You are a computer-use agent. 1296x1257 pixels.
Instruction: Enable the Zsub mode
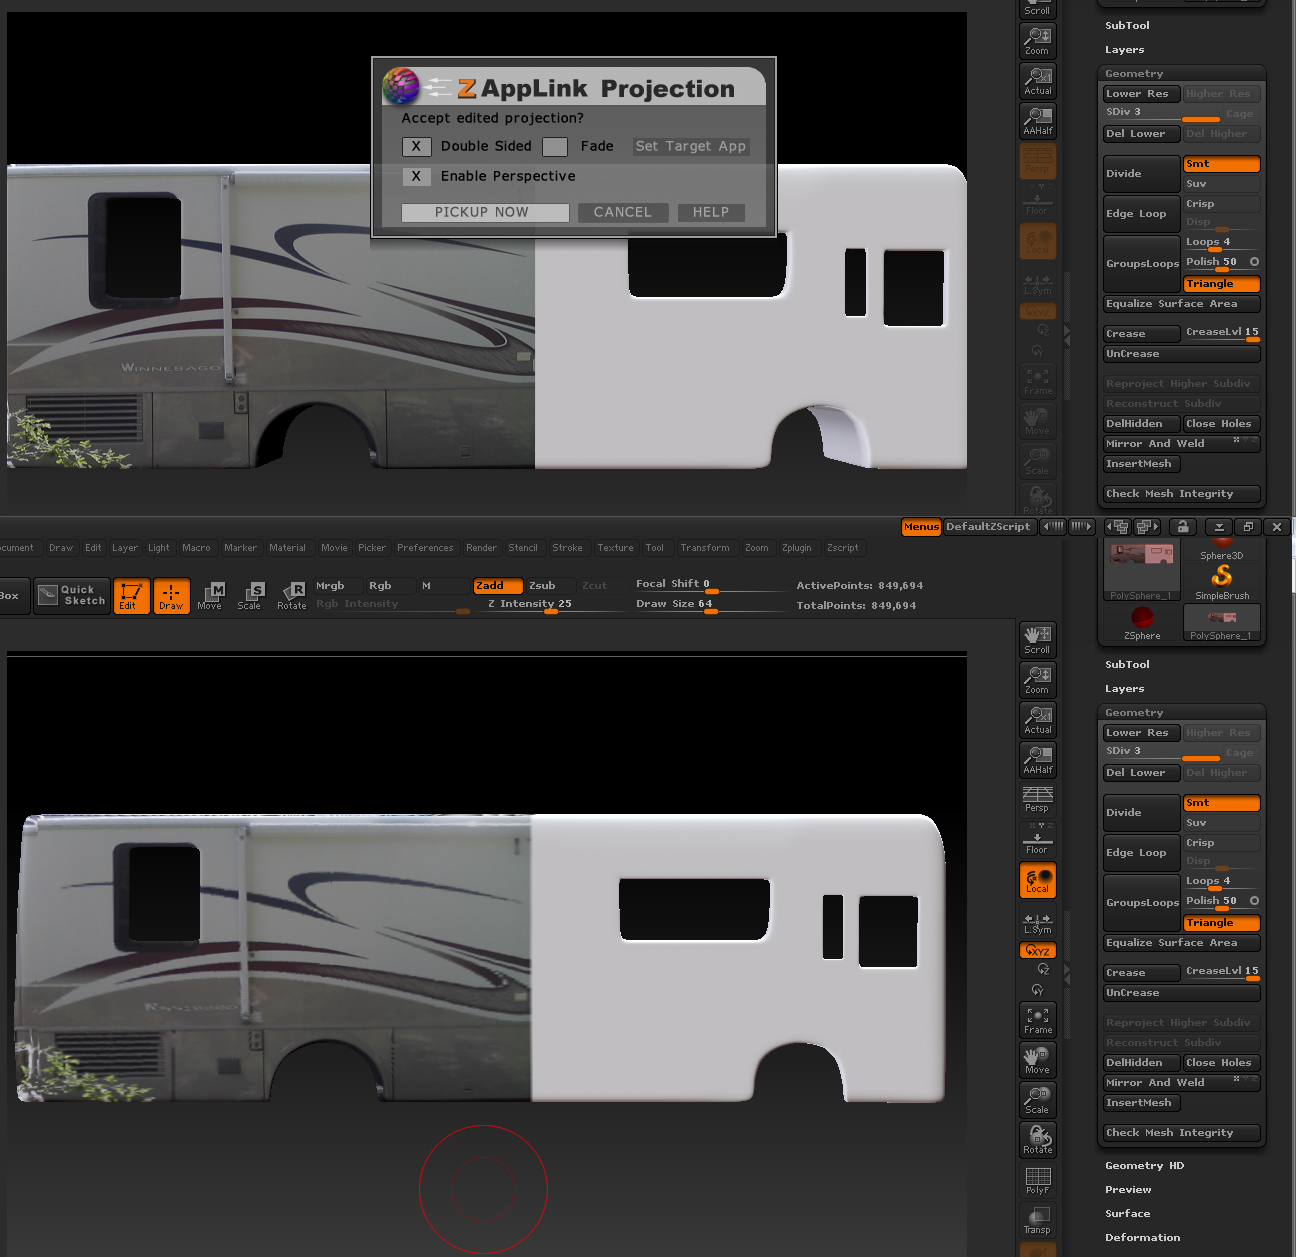(x=549, y=586)
